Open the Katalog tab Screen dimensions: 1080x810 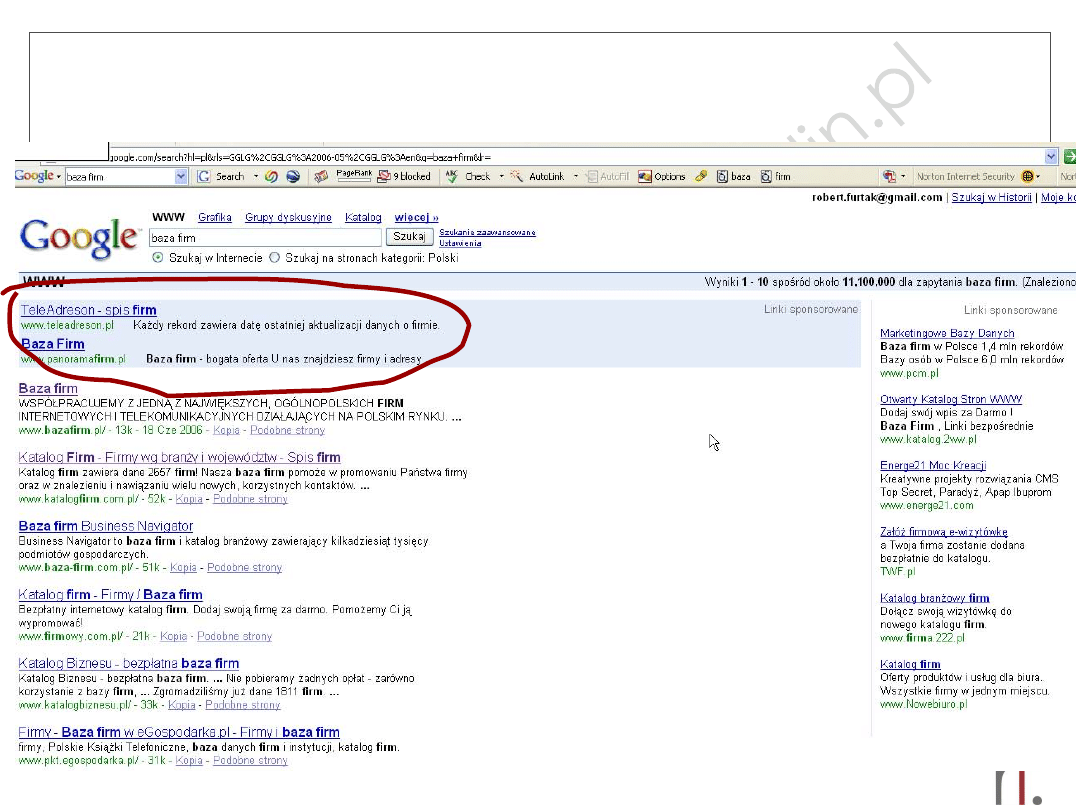click(x=363, y=218)
